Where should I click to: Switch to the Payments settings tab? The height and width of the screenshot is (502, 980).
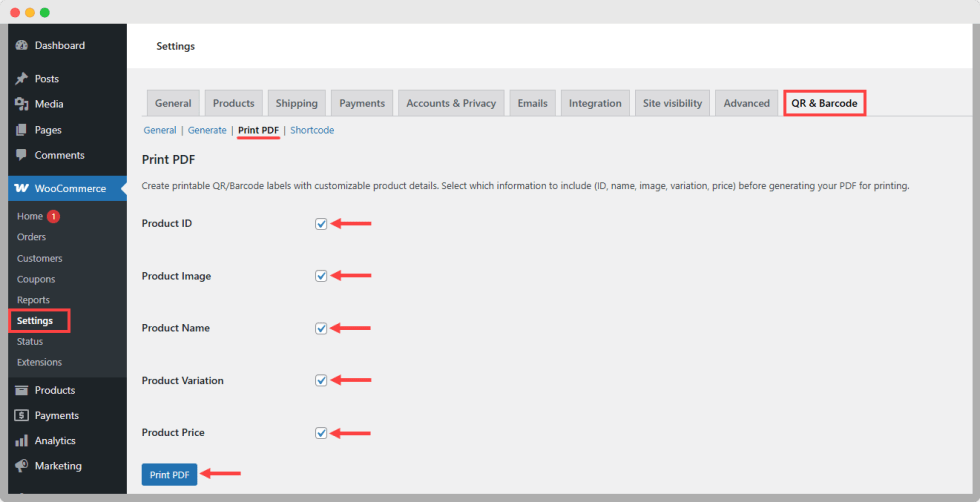pos(362,103)
